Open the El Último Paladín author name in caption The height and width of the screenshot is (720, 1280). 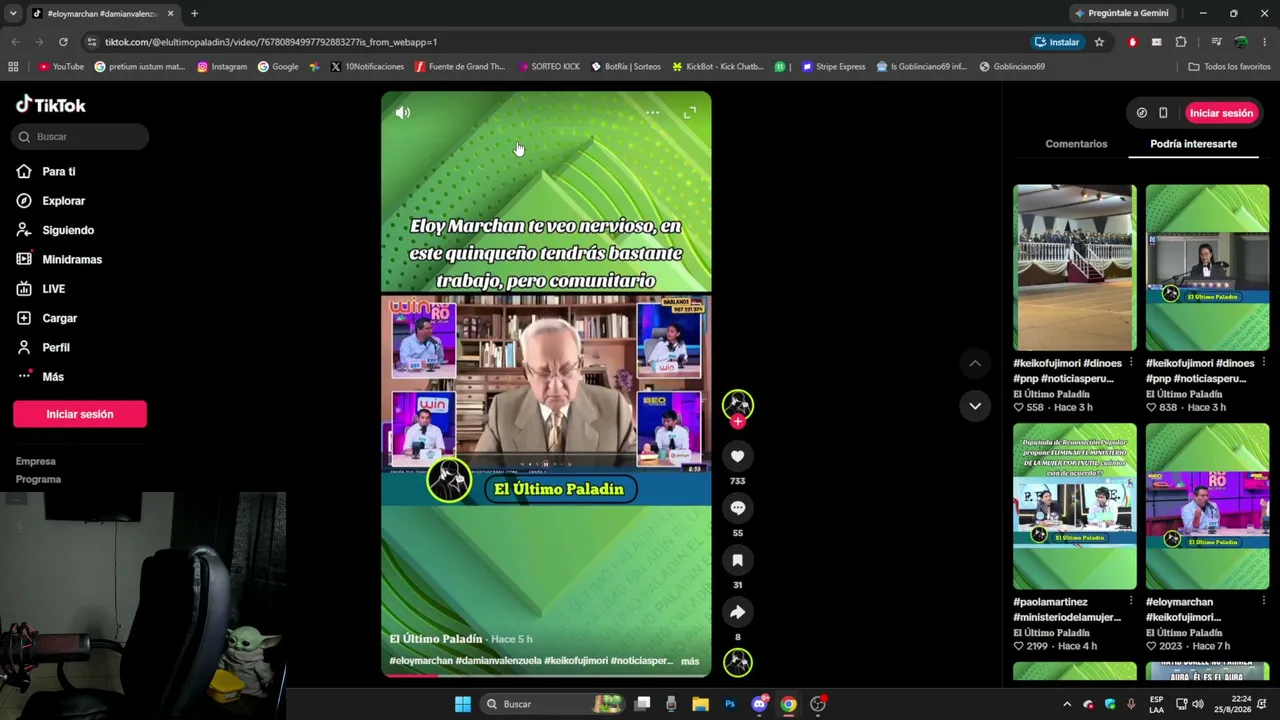[x=436, y=639]
